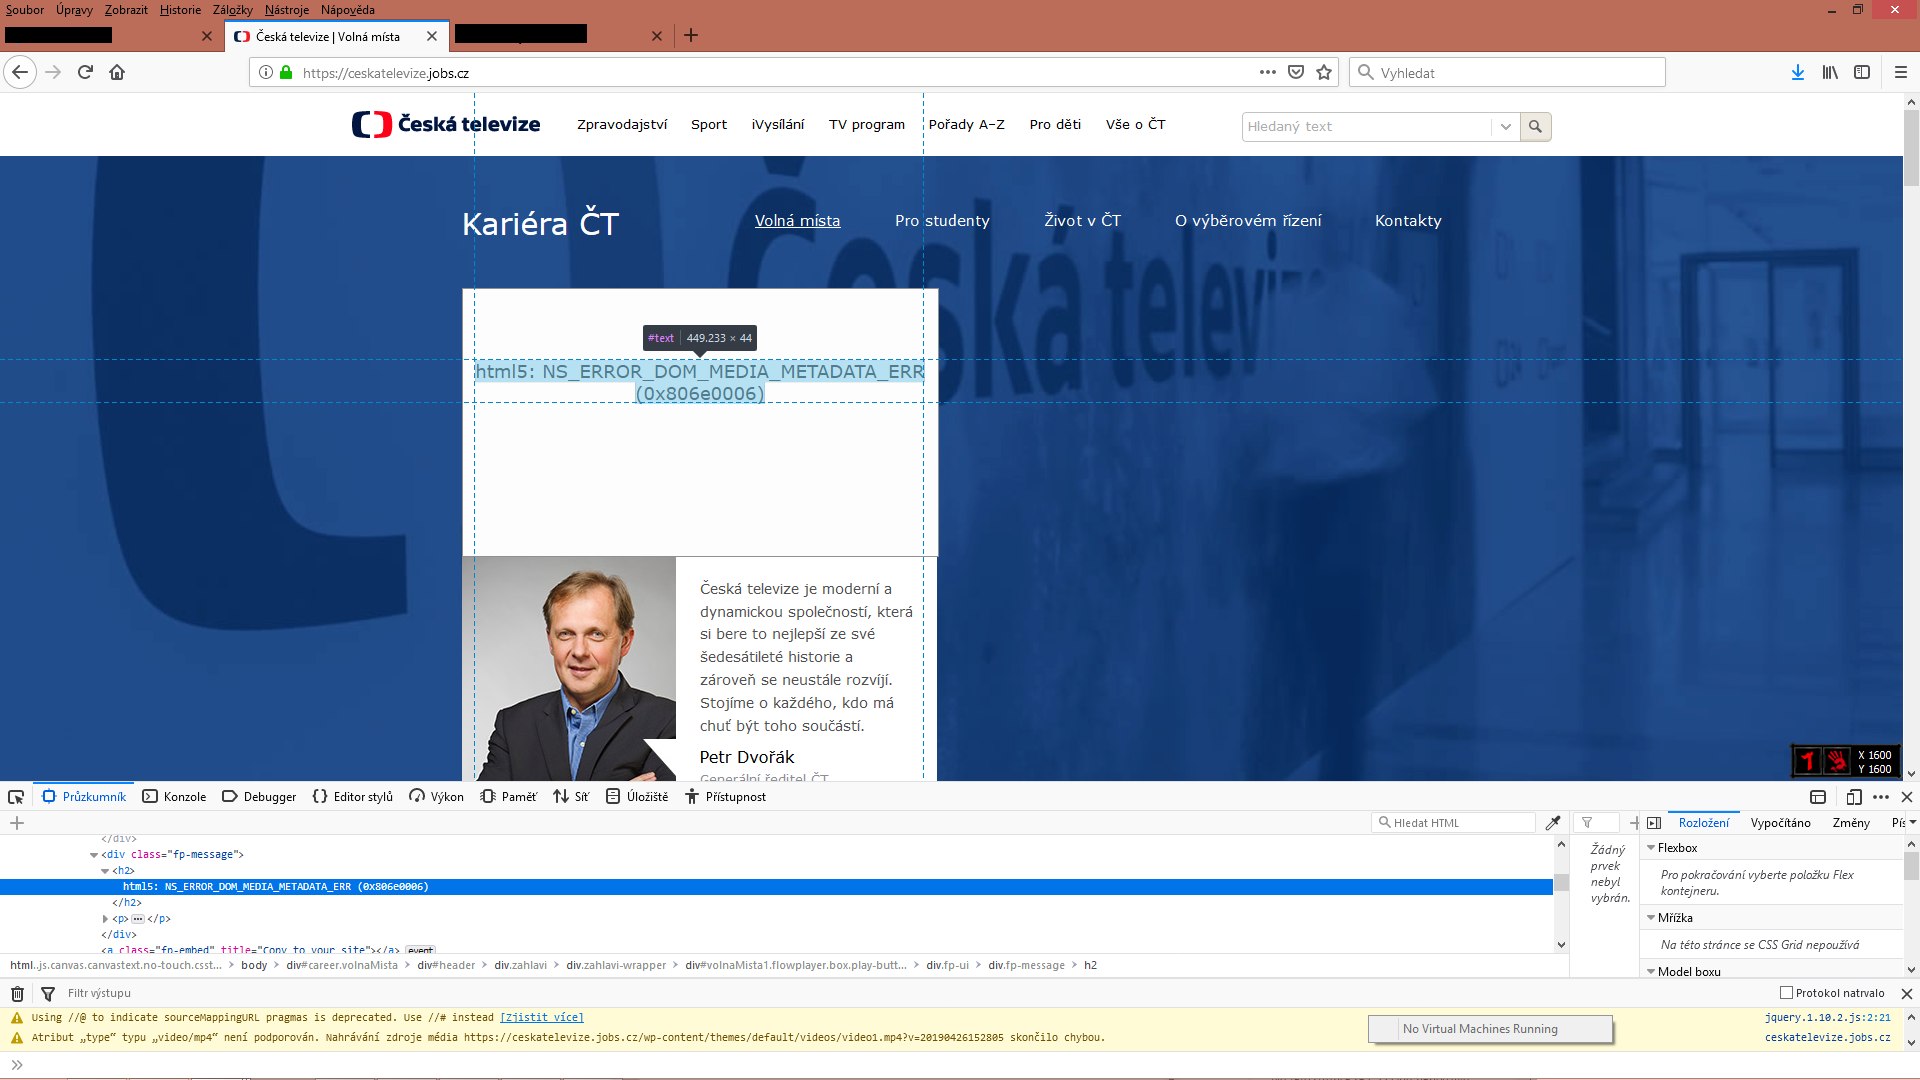Click the browser Vyhledat search field
1920x1080 pixels.
point(1507,73)
